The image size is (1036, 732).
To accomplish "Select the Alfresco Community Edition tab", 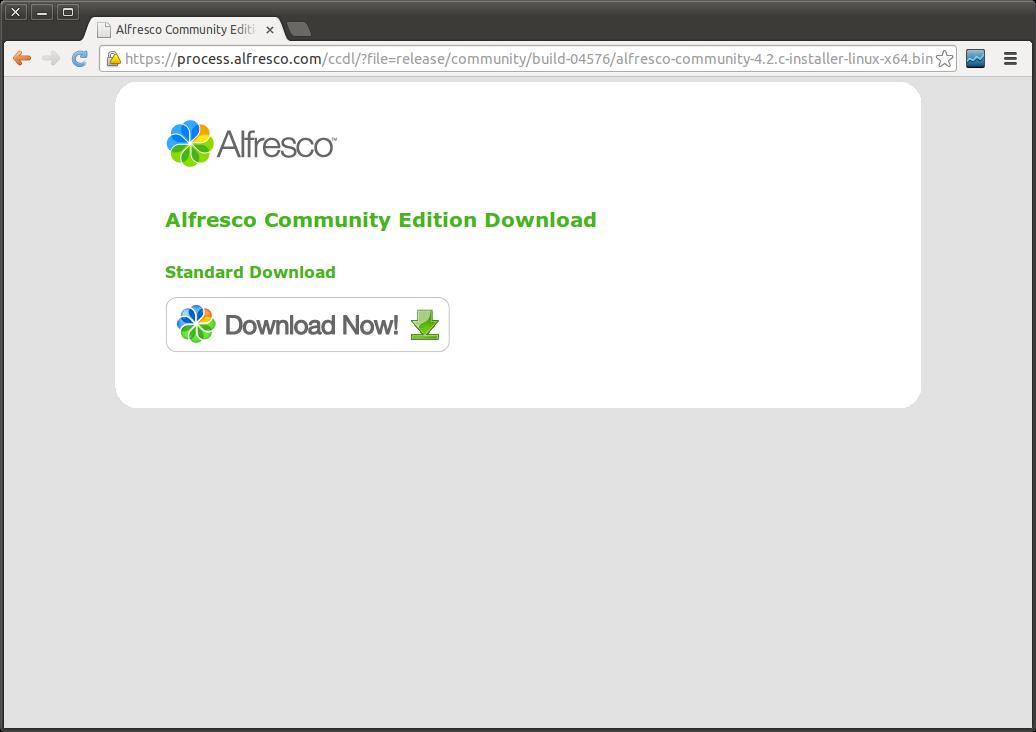I will coord(186,30).
